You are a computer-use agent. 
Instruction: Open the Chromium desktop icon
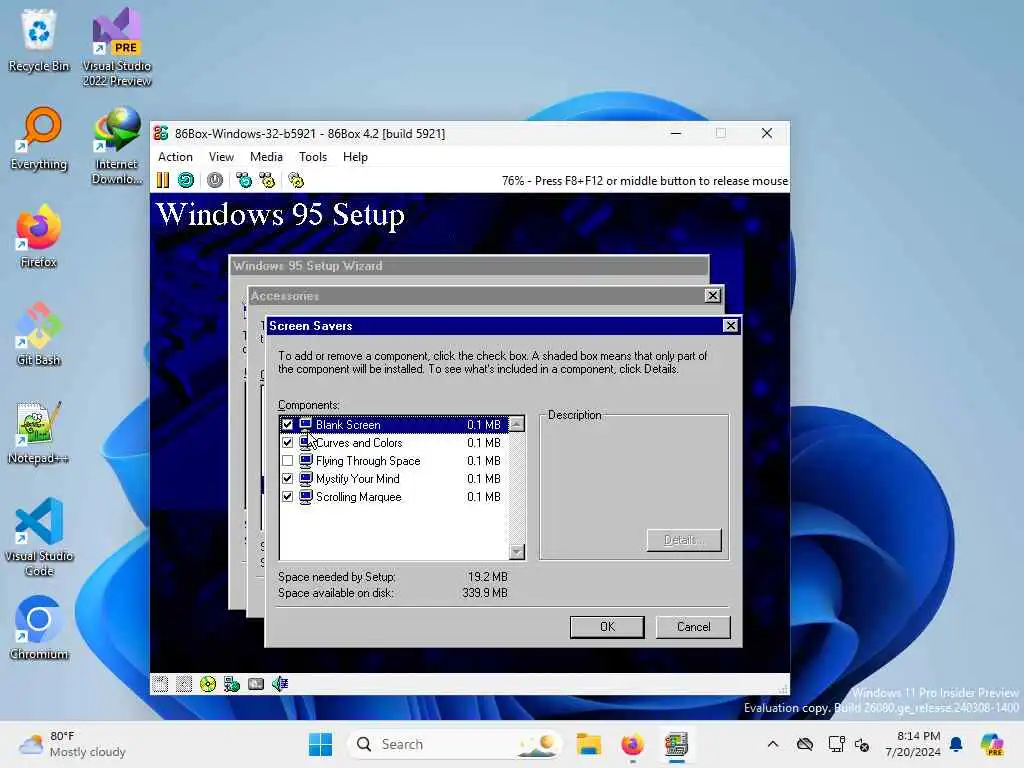[39, 628]
